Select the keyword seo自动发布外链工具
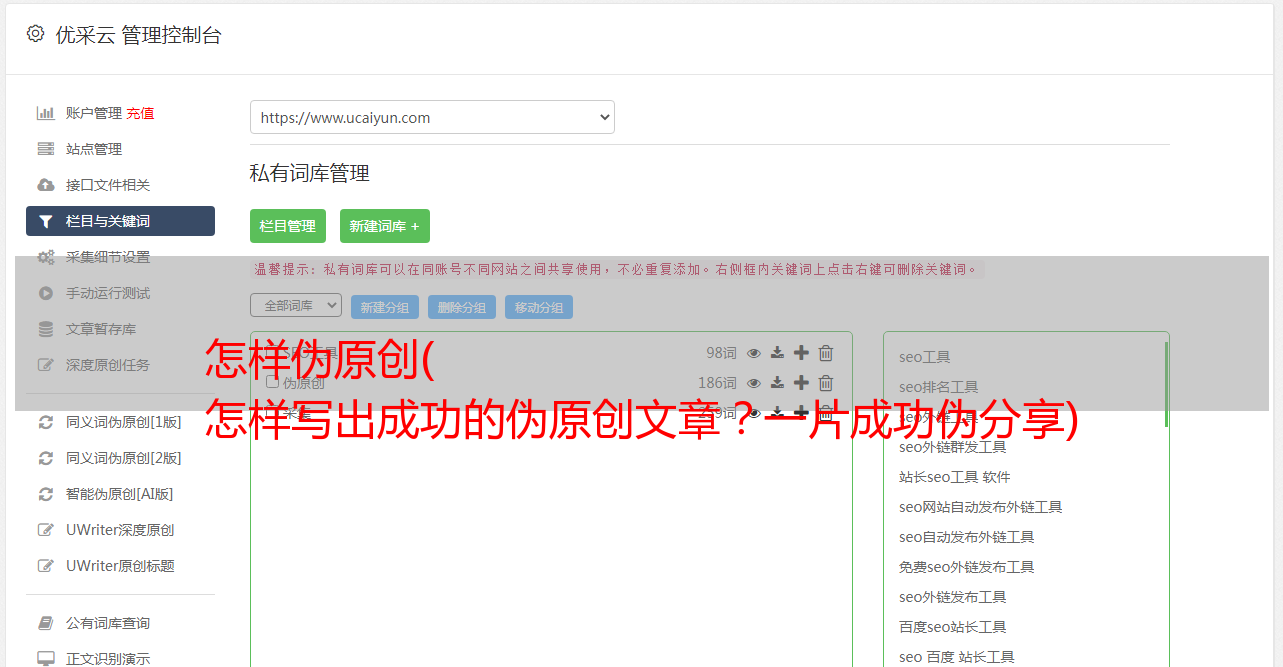Screen dimensions: 1283x667 pos(967,537)
